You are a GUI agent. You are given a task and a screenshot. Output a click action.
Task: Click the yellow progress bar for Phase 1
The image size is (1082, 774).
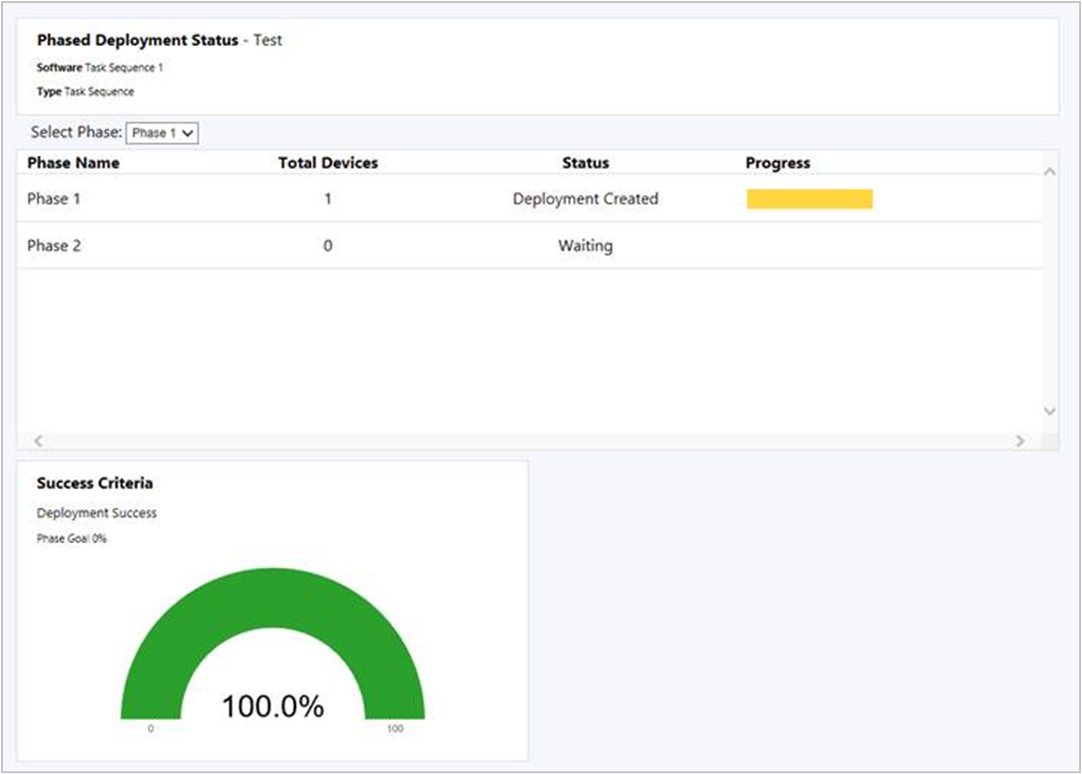[x=809, y=199]
